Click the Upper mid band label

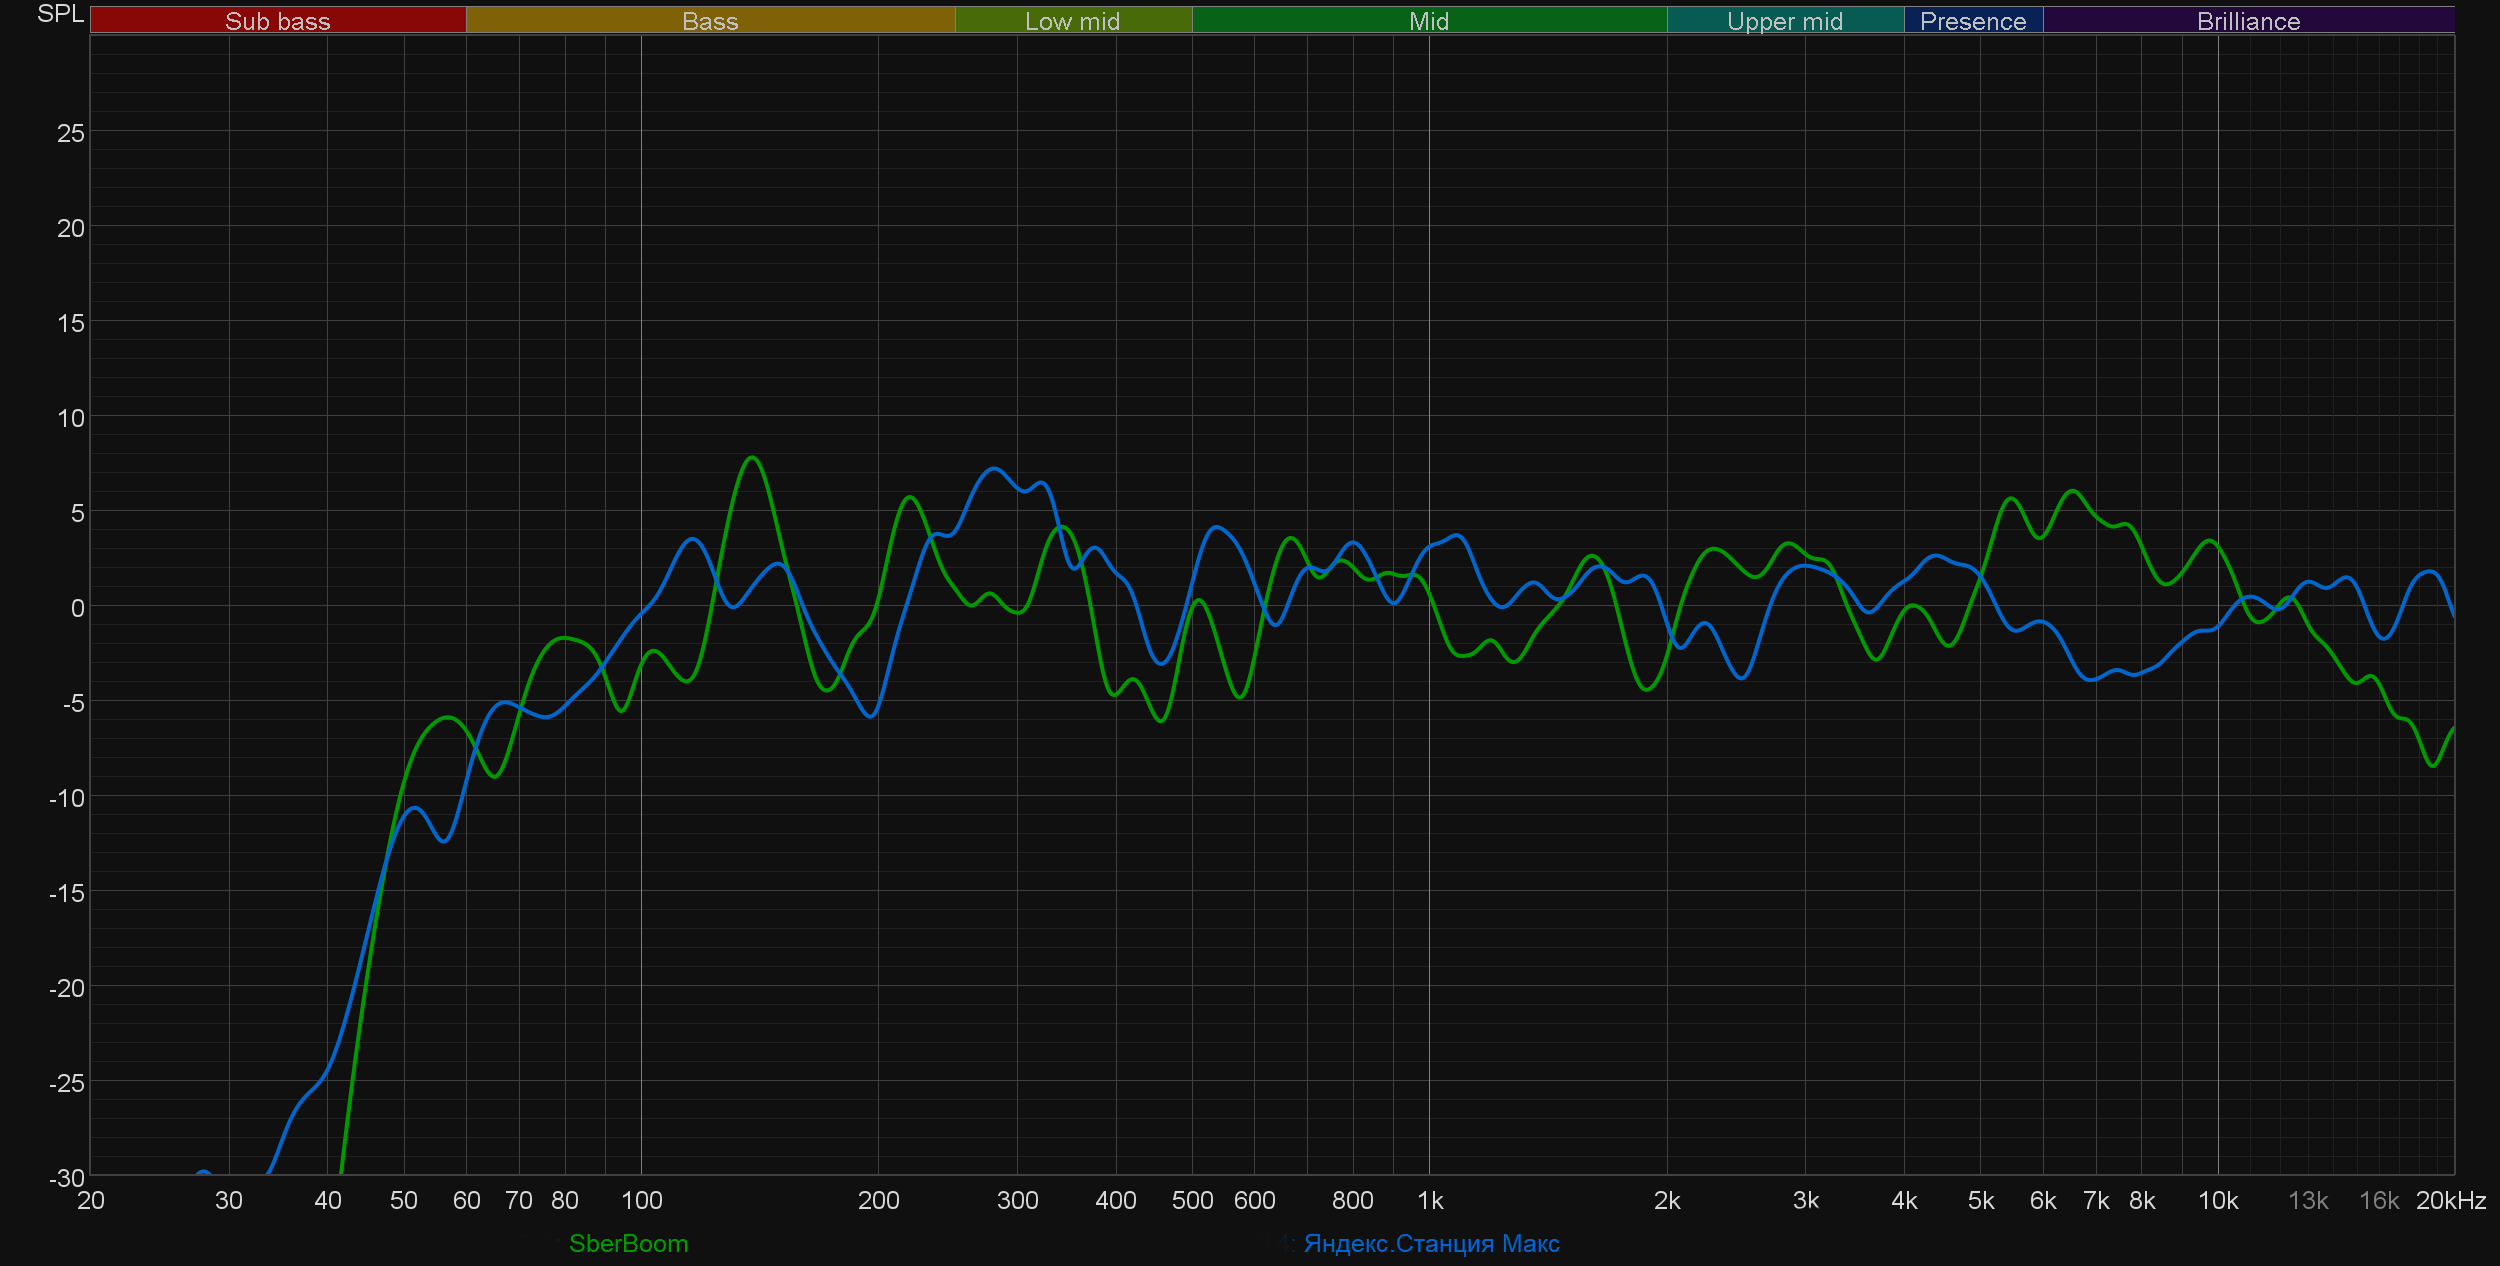tap(1784, 21)
